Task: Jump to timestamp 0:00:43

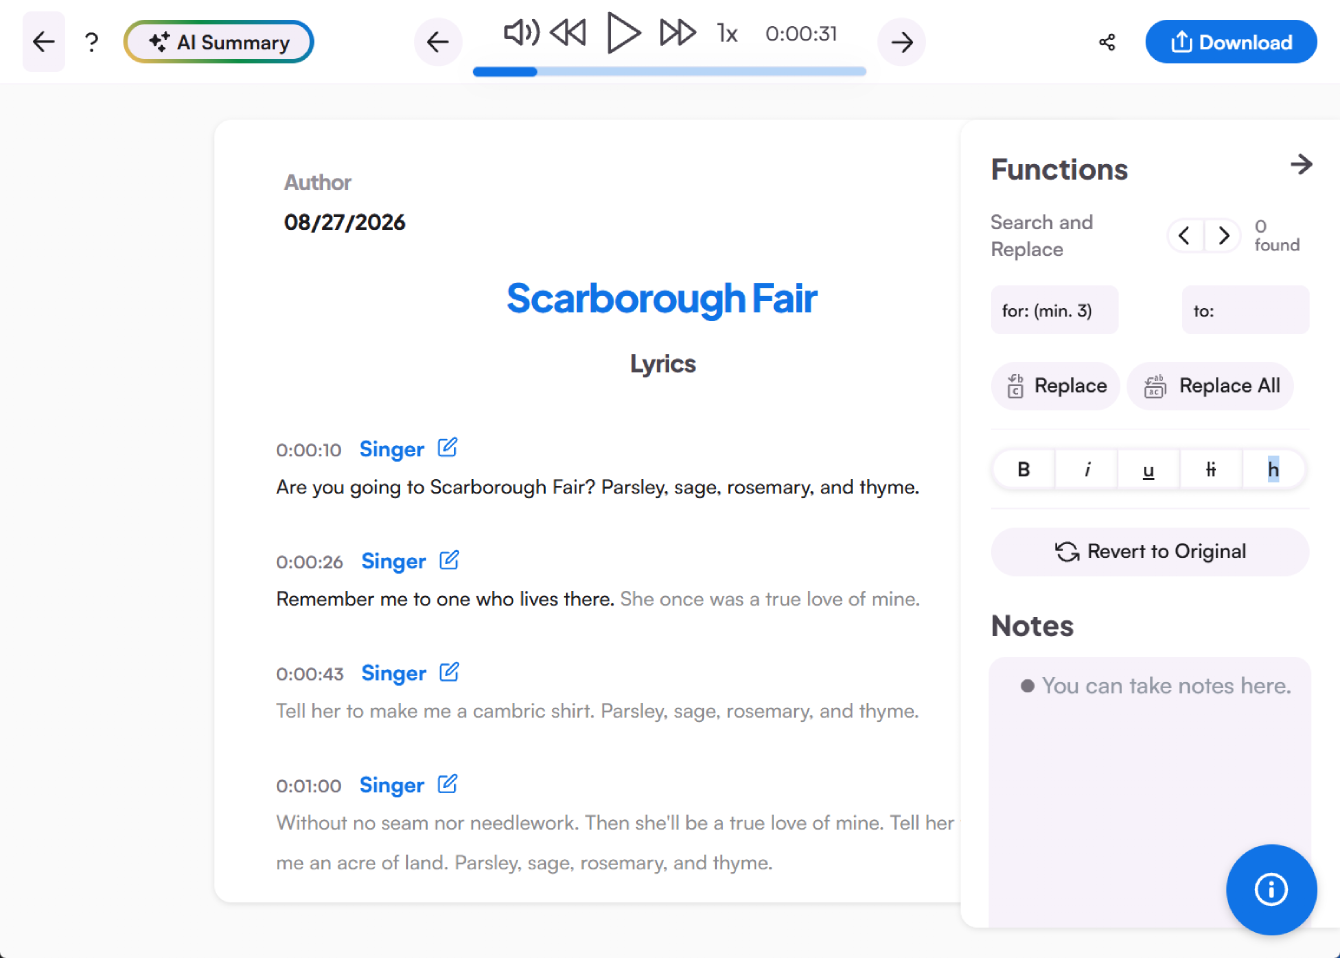Action: coord(310,674)
